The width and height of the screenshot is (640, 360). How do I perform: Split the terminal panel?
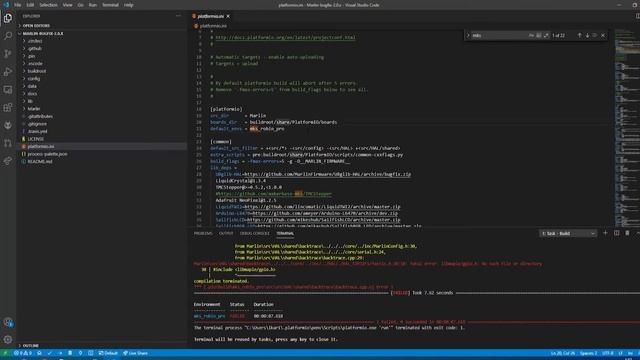[x=616, y=233]
